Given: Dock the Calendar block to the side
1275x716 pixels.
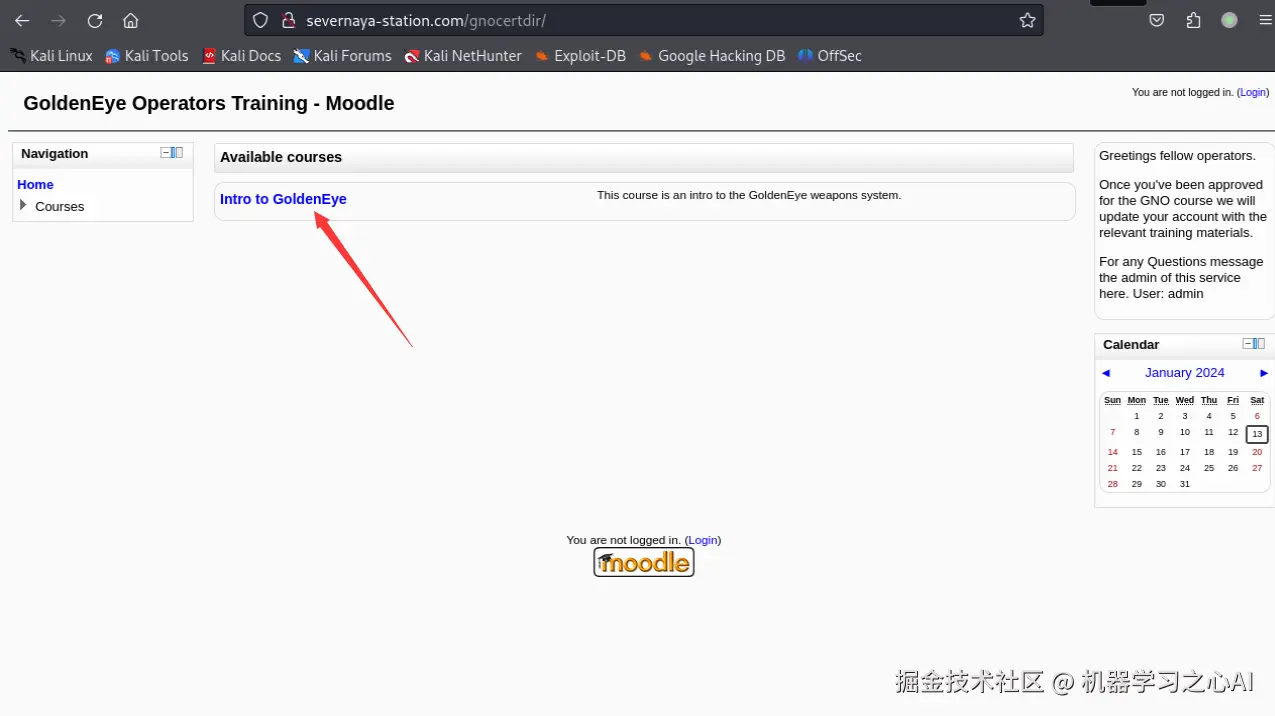Looking at the screenshot, I should coord(1259,344).
